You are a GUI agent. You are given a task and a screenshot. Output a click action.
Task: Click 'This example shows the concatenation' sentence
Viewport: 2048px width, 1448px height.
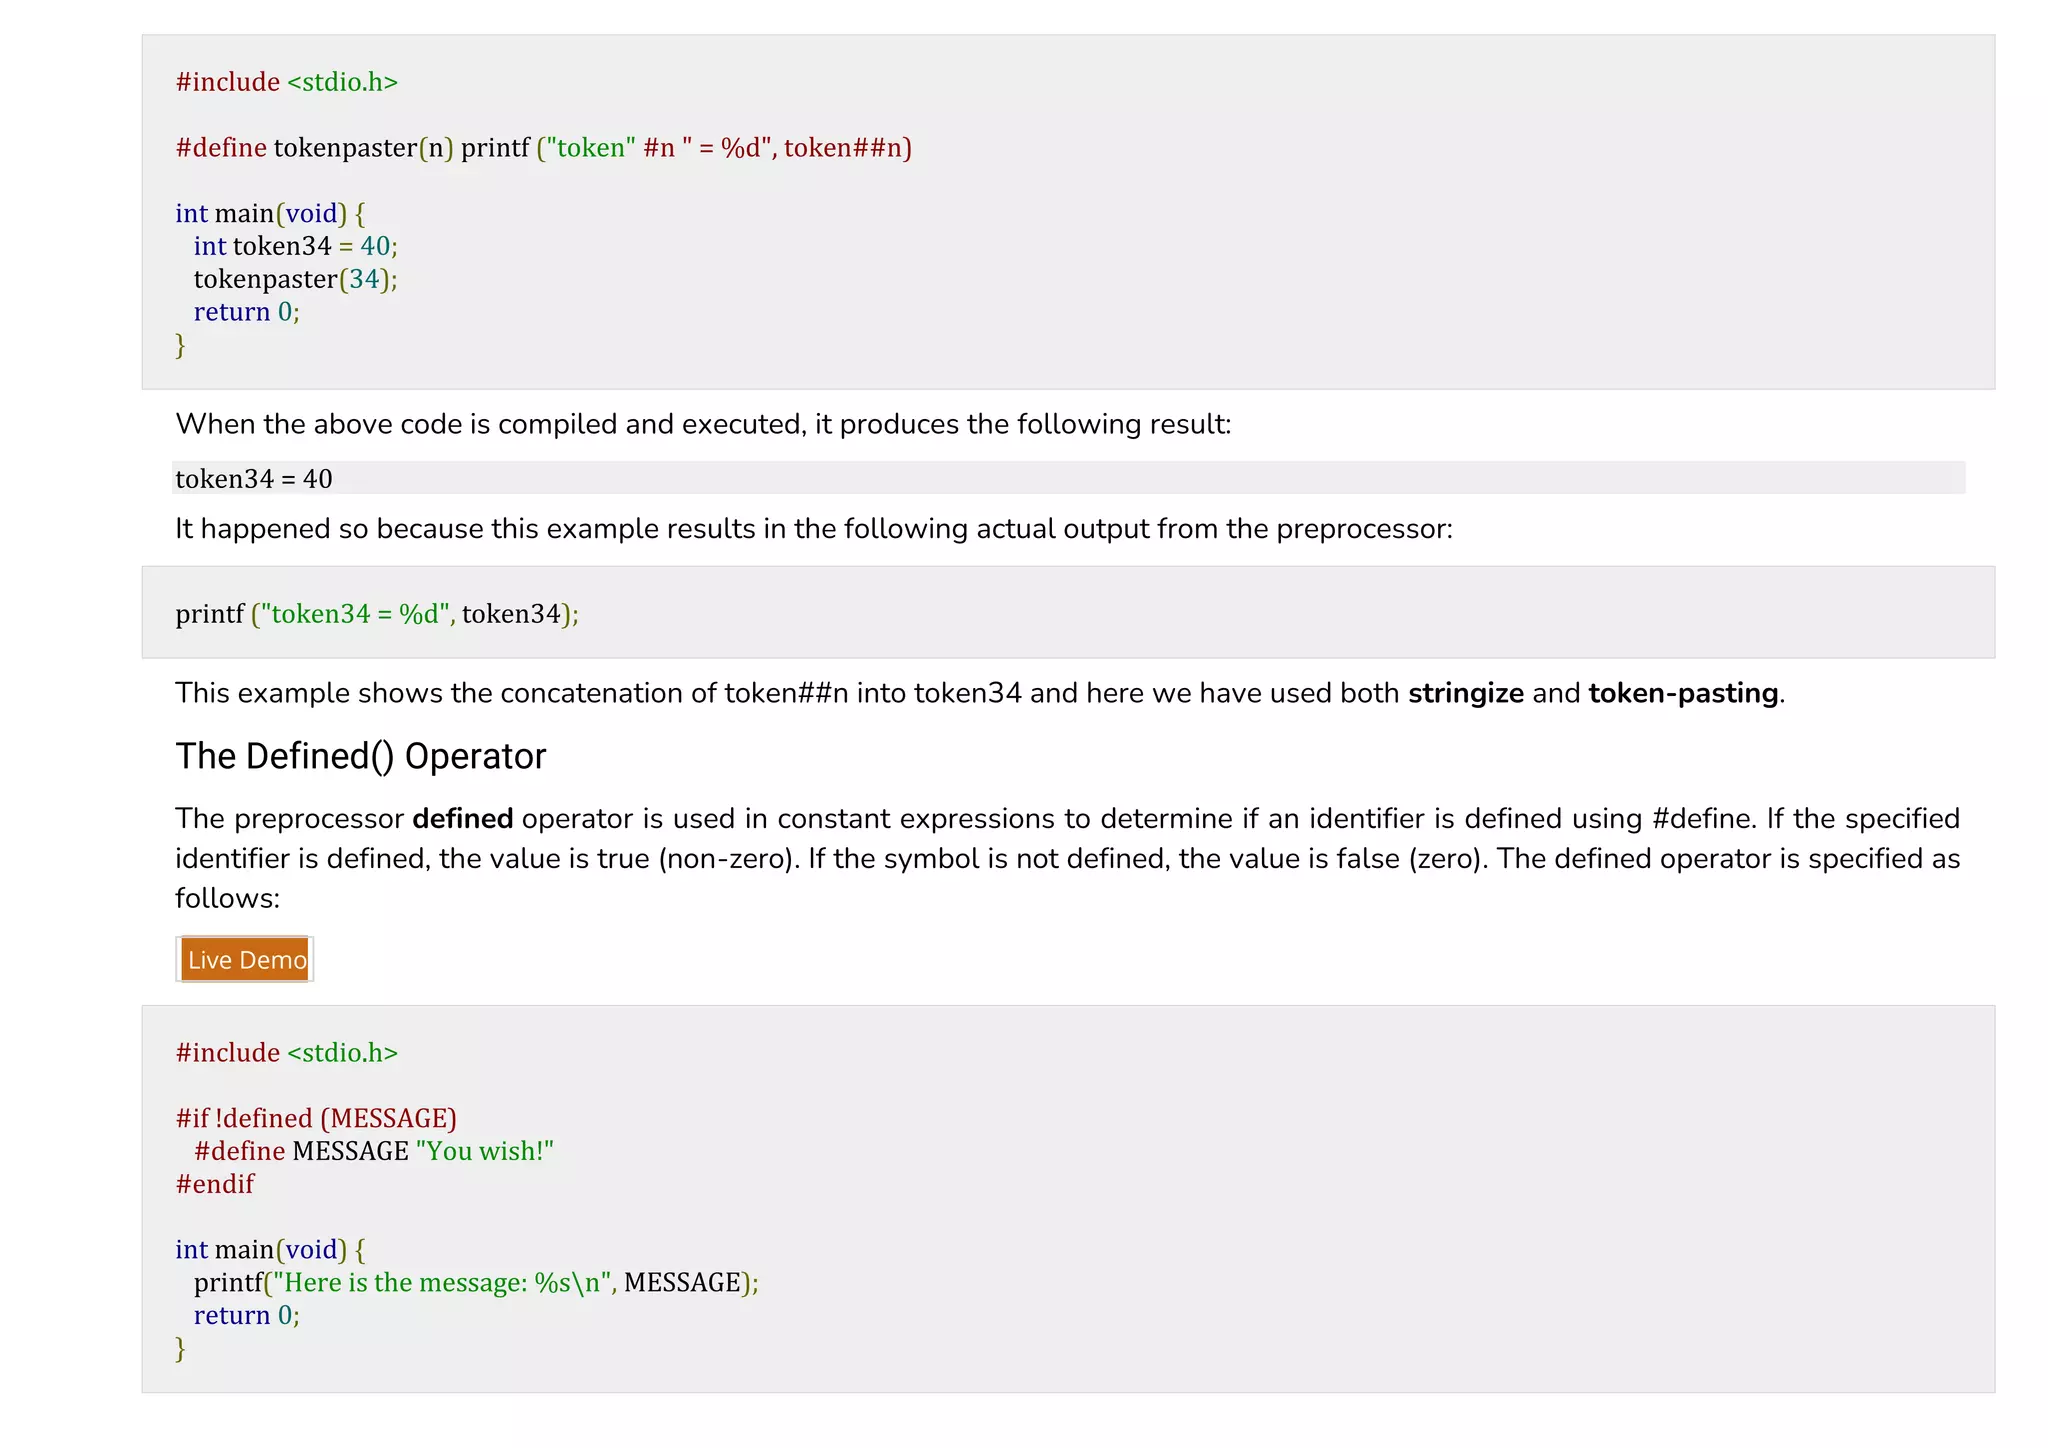click(980, 693)
